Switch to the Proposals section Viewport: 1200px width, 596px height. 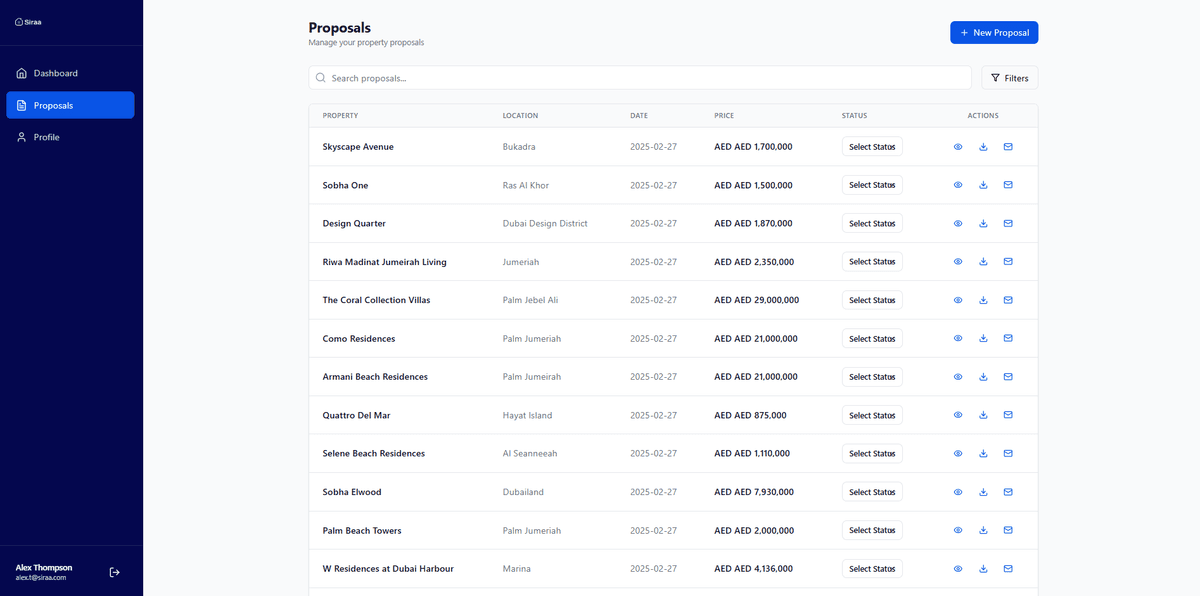(x=56, y=104)
